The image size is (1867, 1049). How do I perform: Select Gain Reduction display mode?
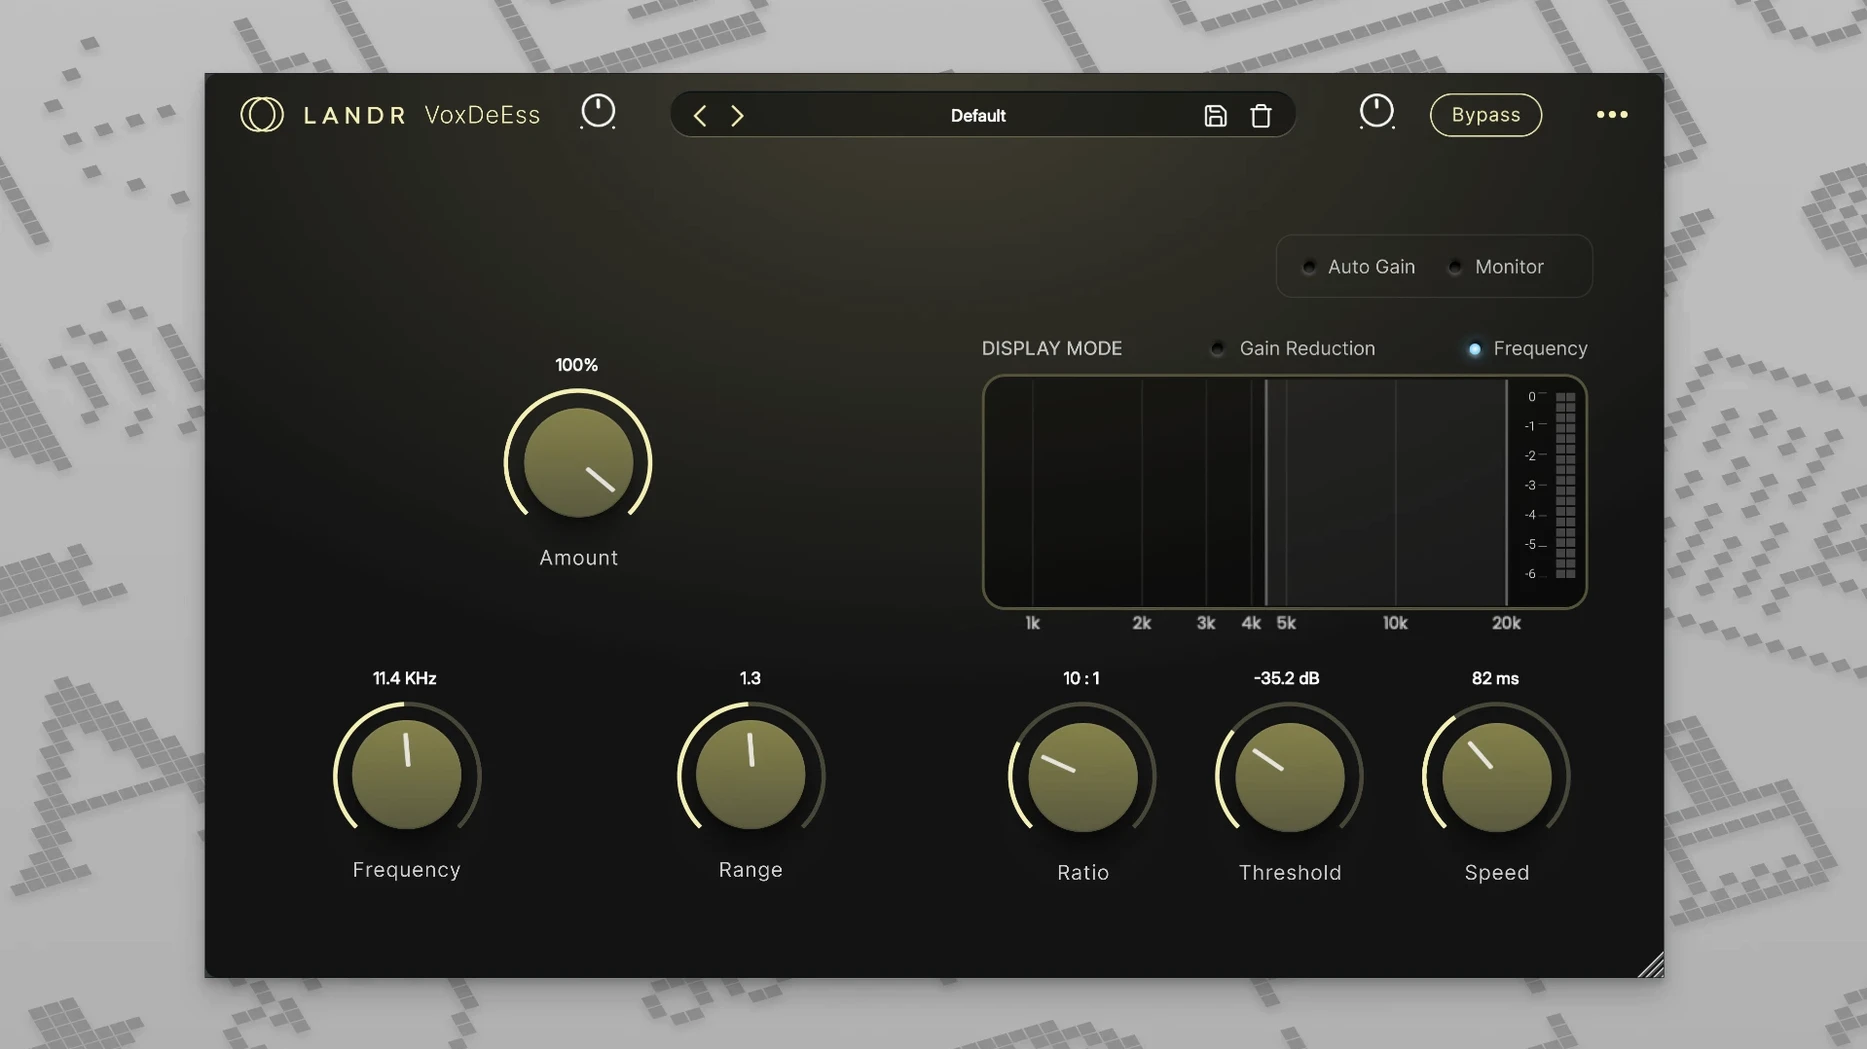[x=1293, y=349]
